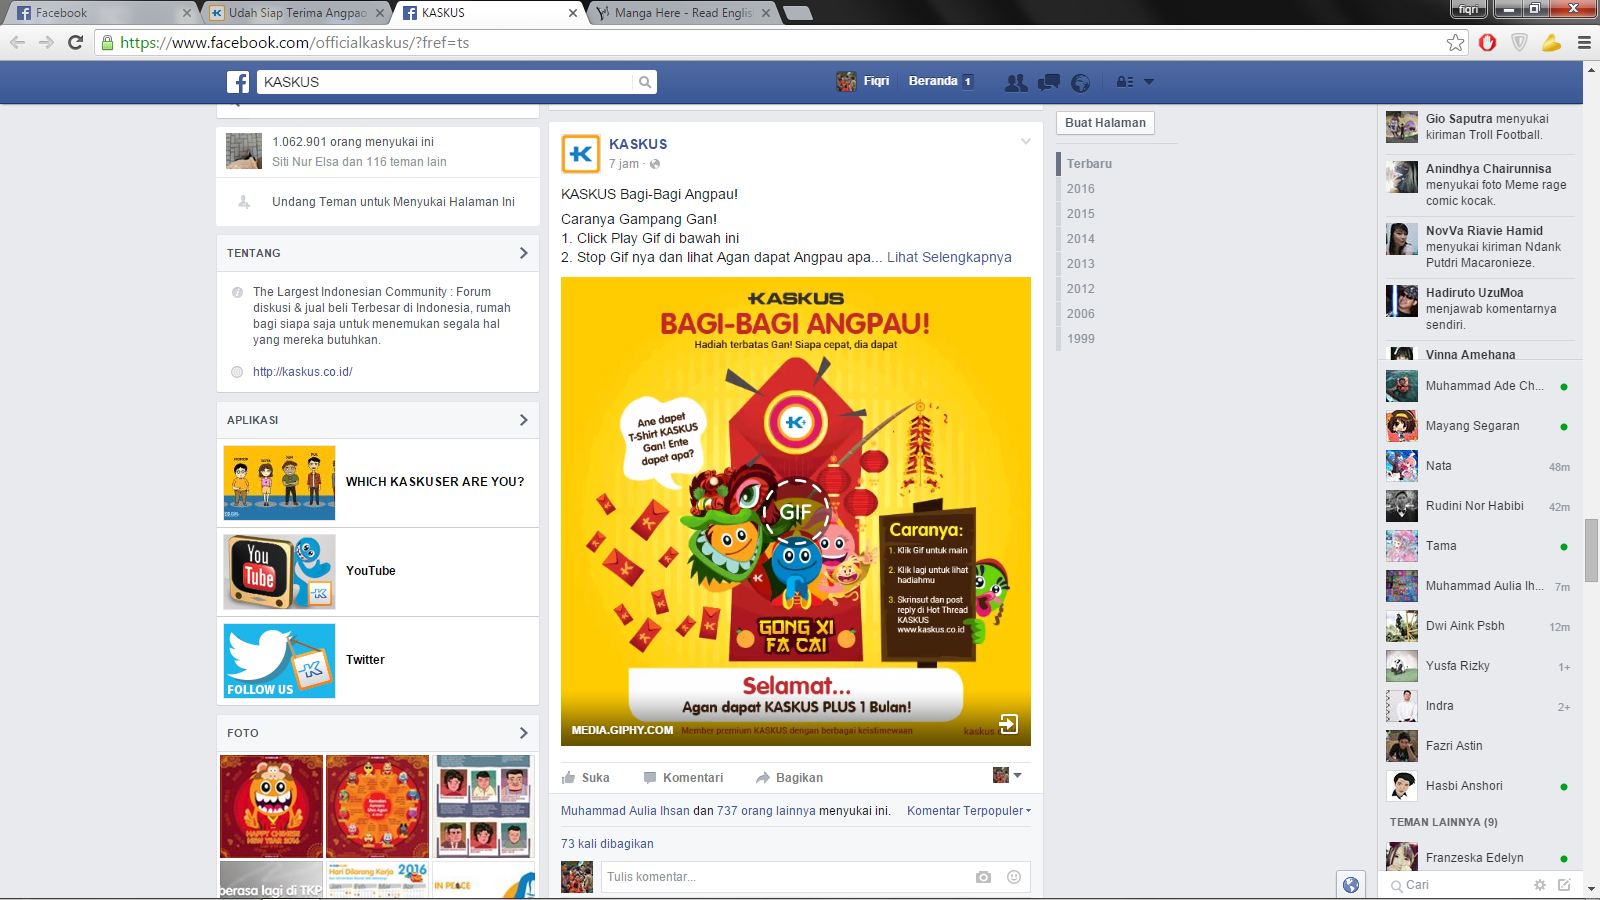Expand the APLIKASI section arrow
The height and width of the screenshot is (900, 1600).
(x=523, y=420)
